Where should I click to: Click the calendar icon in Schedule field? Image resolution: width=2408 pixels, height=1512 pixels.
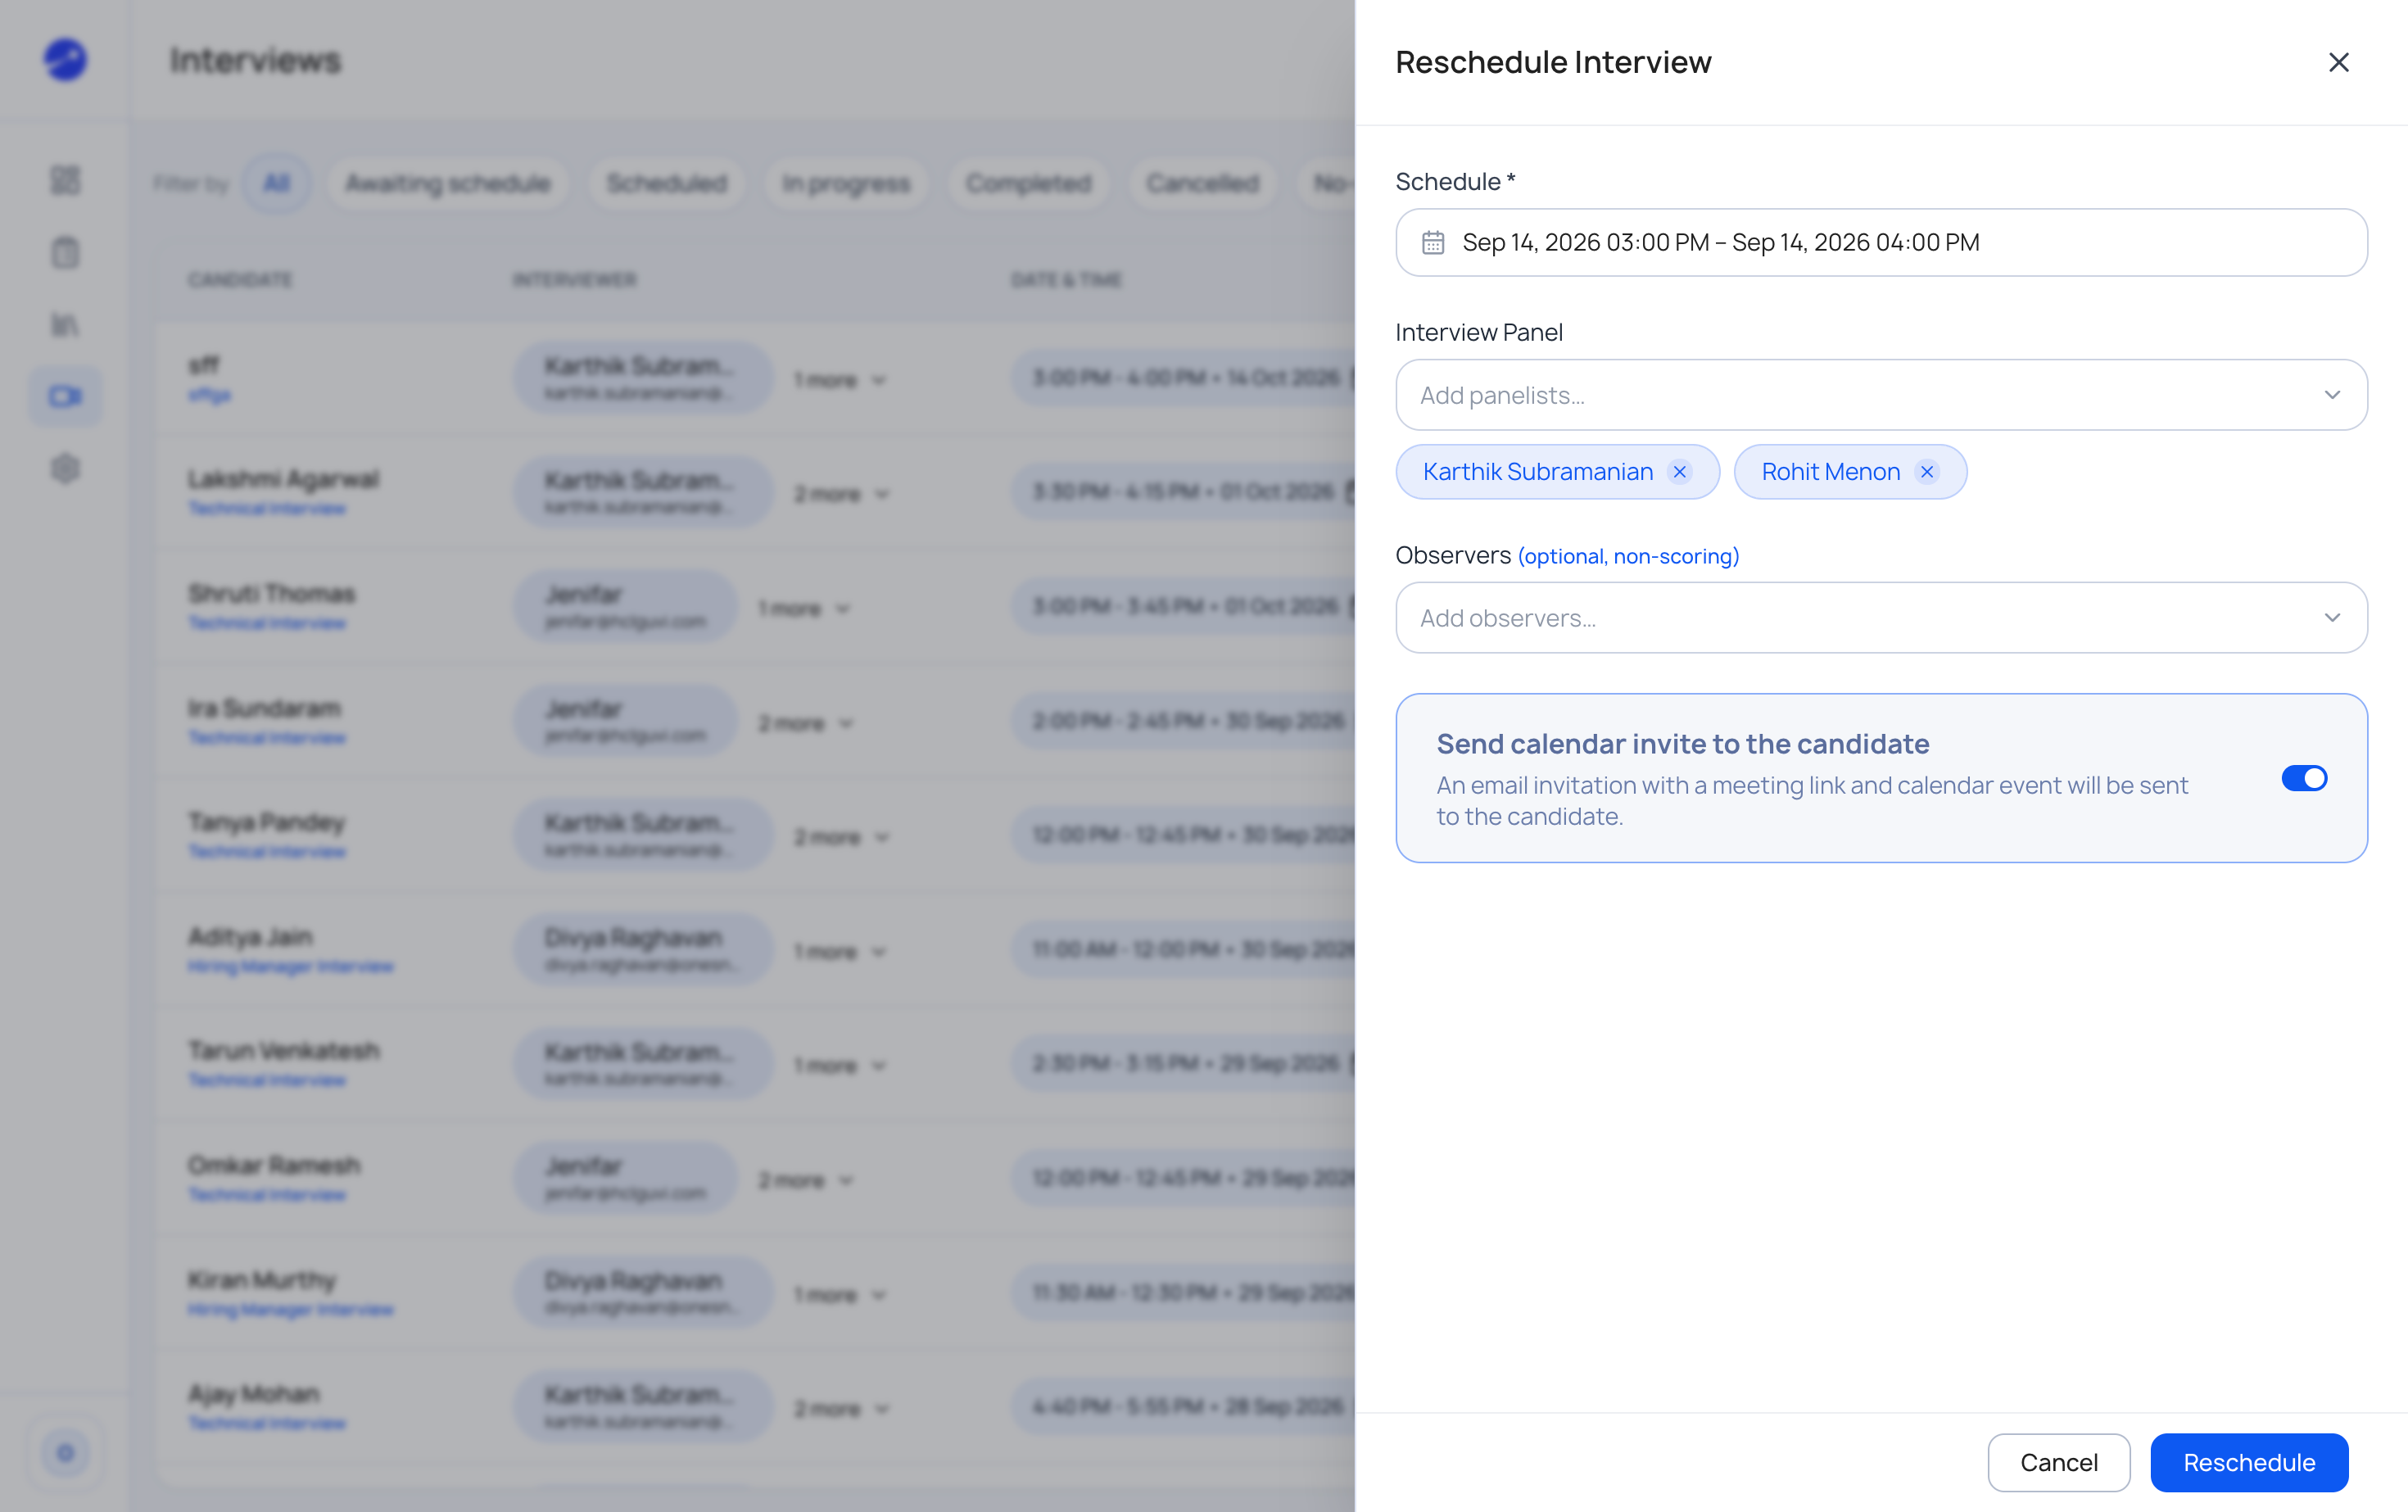1433,243
